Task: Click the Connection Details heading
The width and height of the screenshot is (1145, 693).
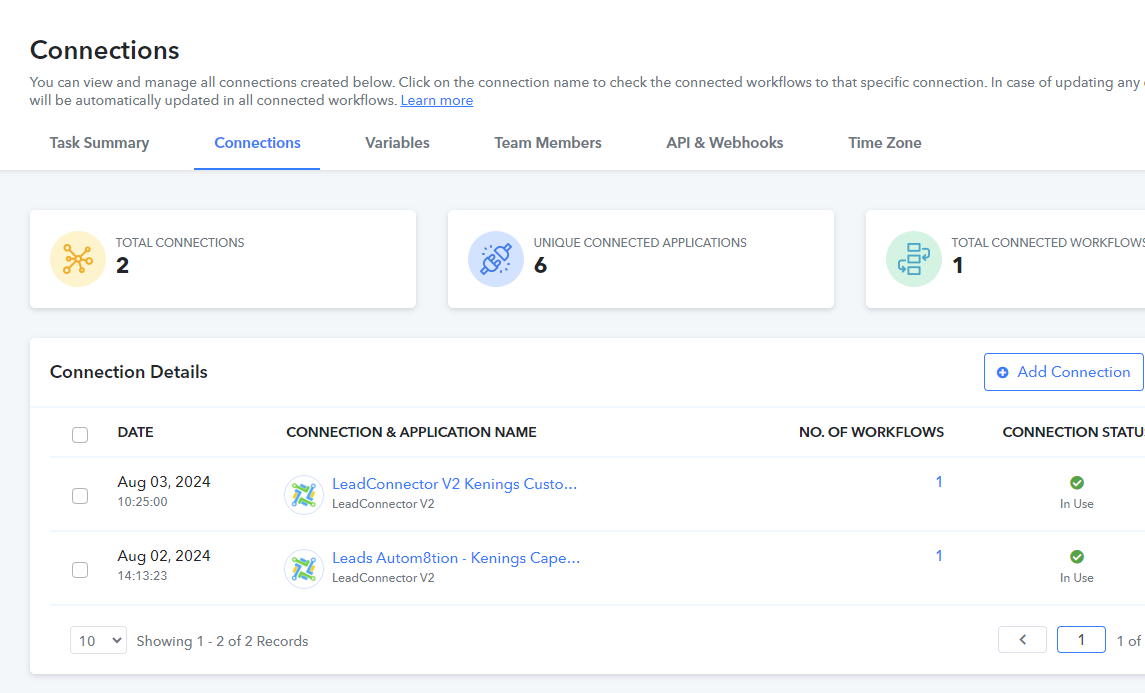Action: pos(129,372)
